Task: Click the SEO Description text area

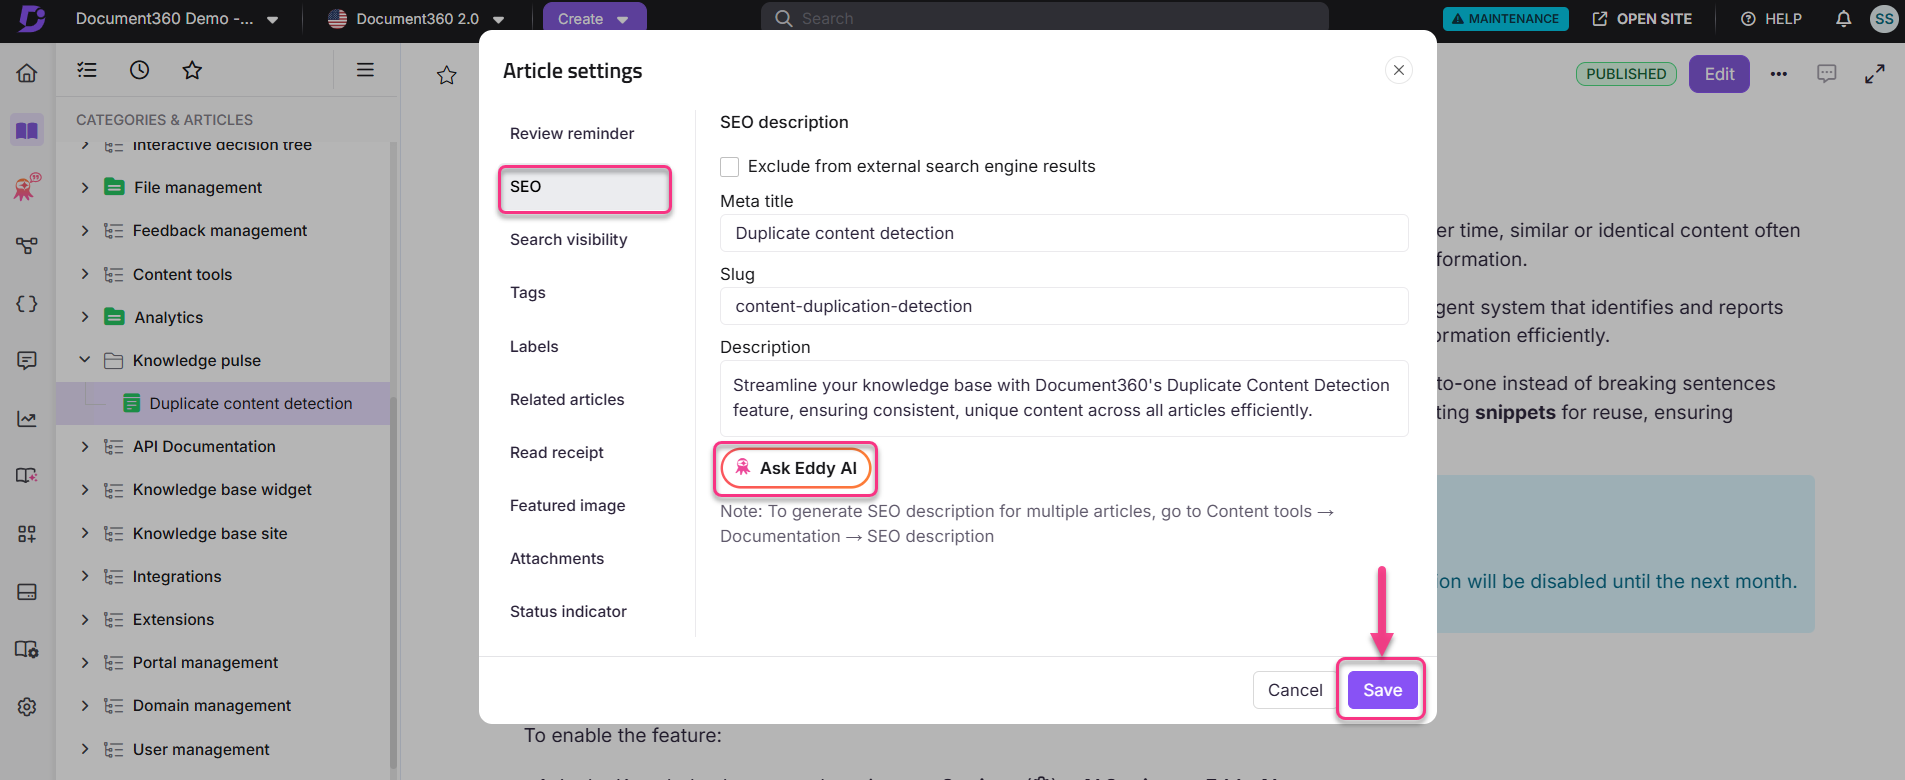Action: [1064, 398]
